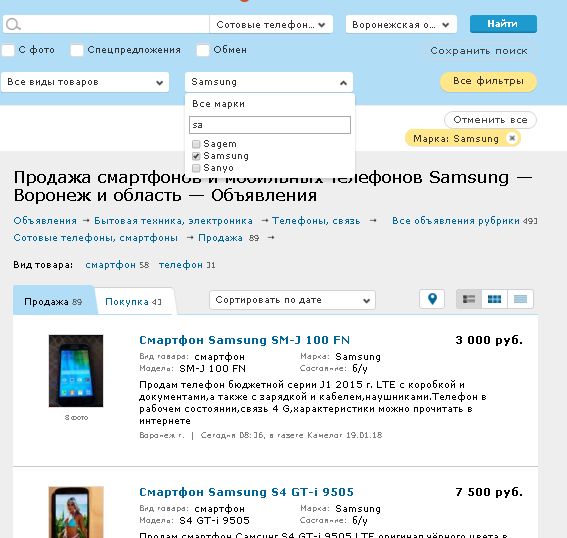The height and width of the screenshot is (538, 567).
Task: Switch to compact lines view icon
Action: click(x=520, y=299)
